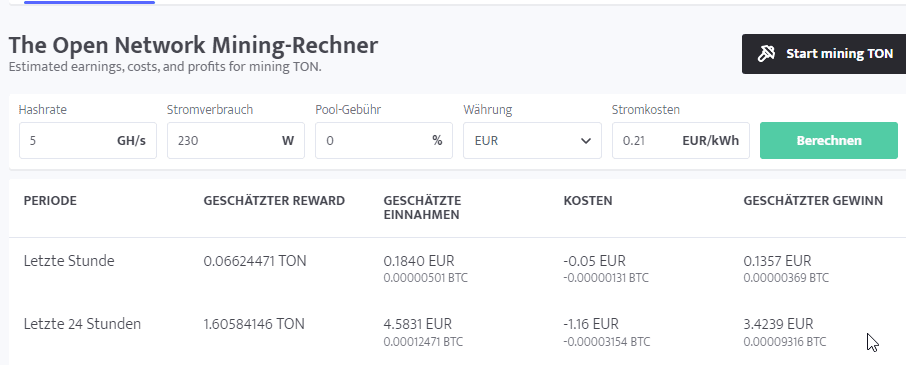906x365 pixels.
Task: Click the GESCHÄTZTER GEWINN column header
Action: 813,201
